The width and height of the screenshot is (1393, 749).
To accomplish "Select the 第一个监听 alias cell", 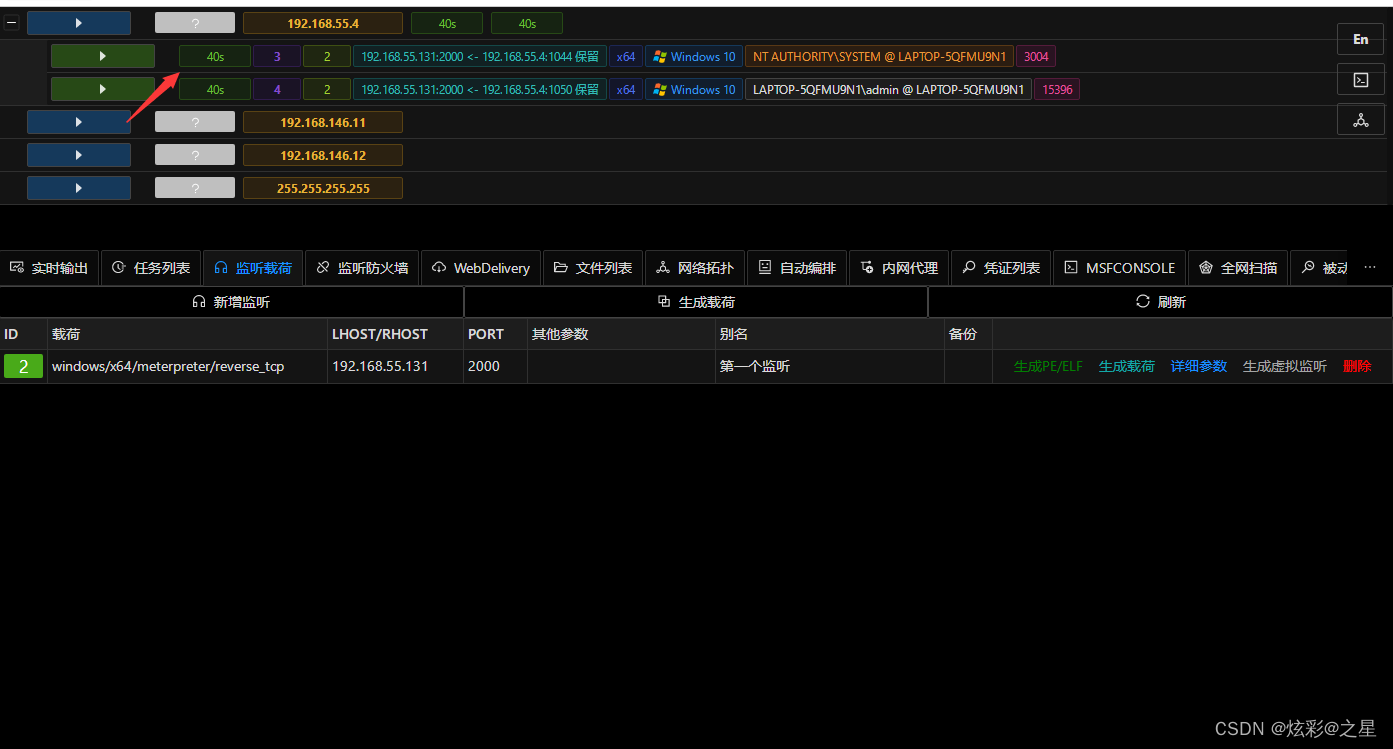I will (x=829, y=367).
